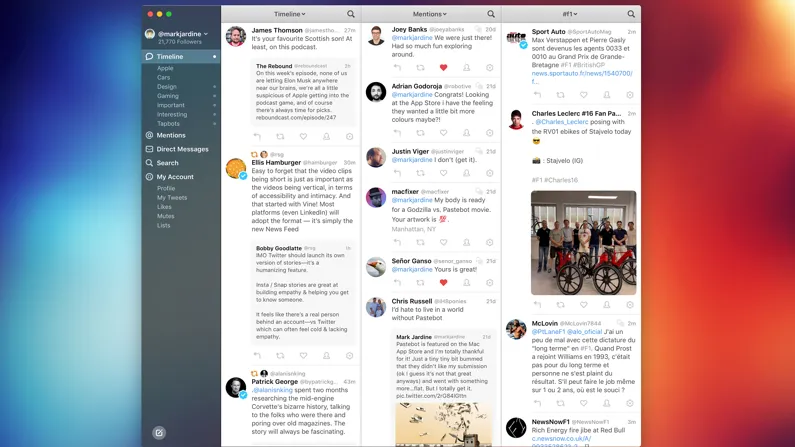The height and width of the screenshot is (447, 795).
Task: Retweet James Thomson's tweet
Action: point(280,136)
